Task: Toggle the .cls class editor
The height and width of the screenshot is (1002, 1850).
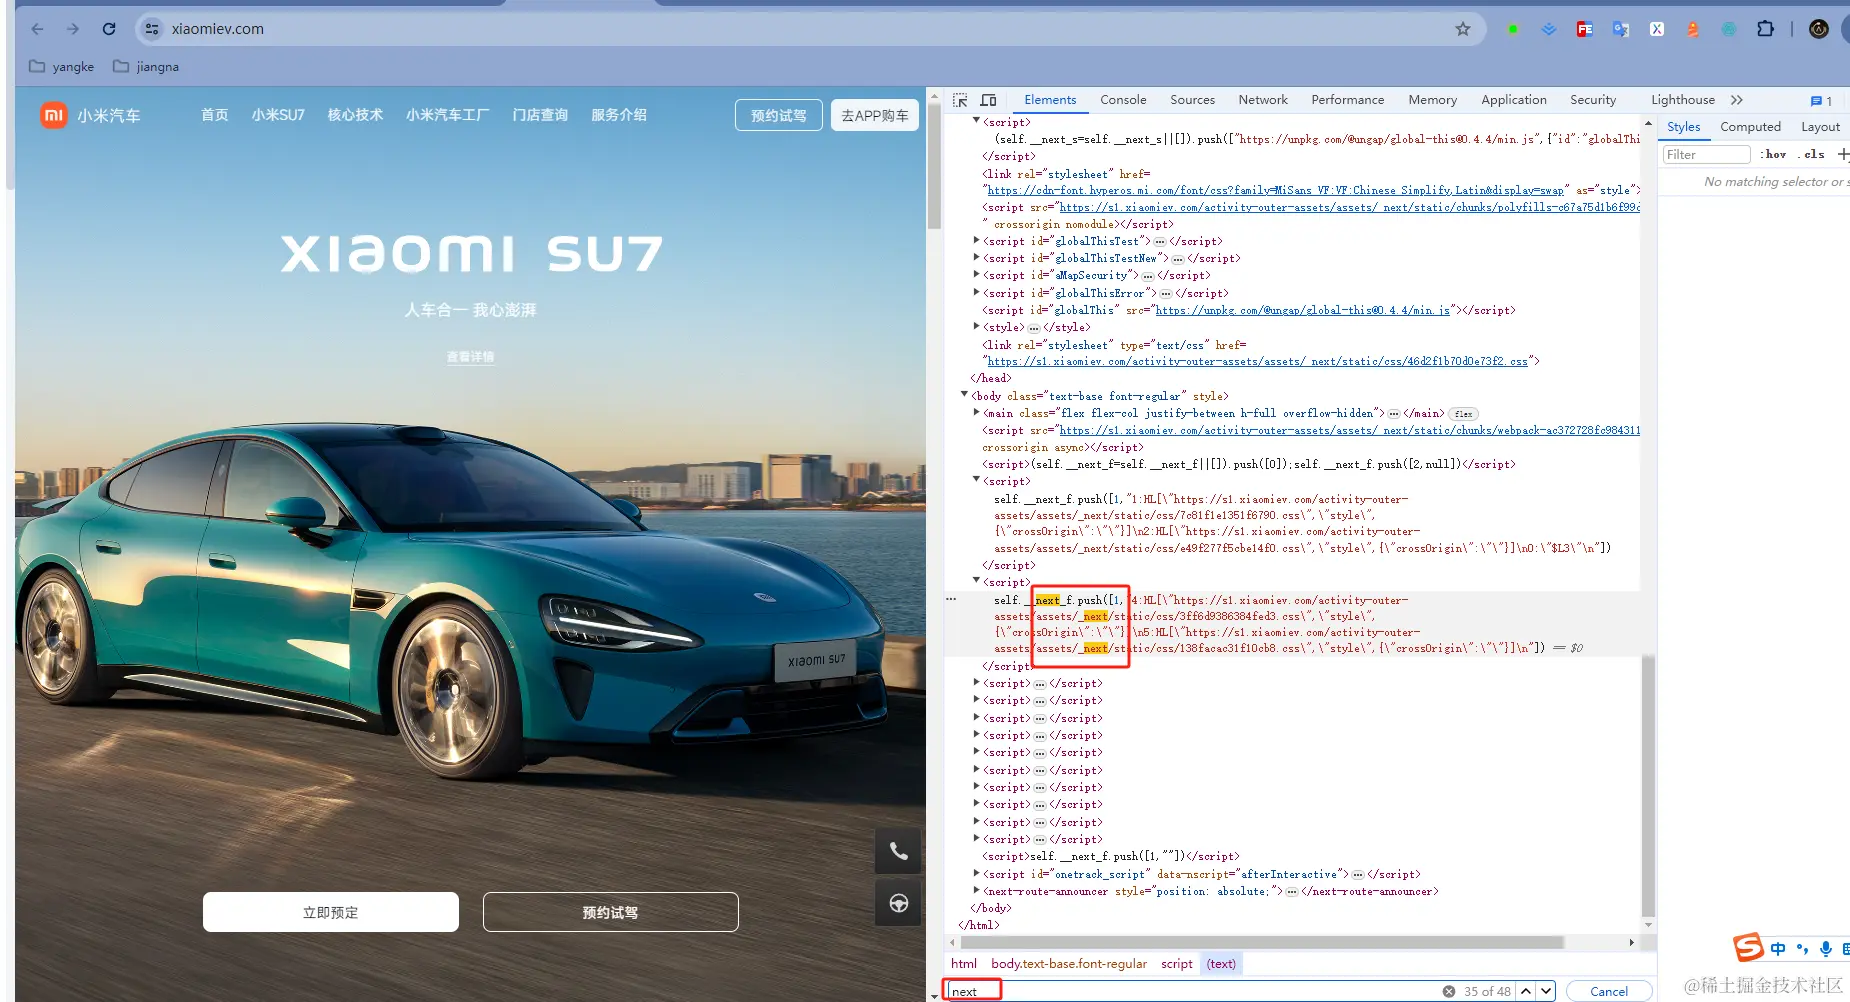Action: [x=1811, y=154]
